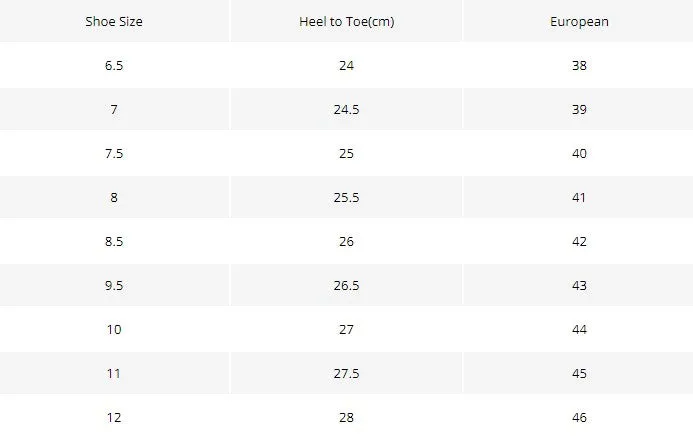Click European size 46 cell
The height and width of the screenshot is (443, 693).
pos(579,417)
